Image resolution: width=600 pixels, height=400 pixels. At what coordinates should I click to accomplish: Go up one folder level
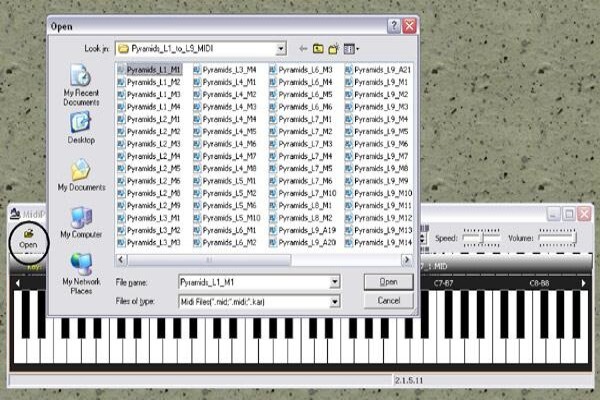point(318,49)
